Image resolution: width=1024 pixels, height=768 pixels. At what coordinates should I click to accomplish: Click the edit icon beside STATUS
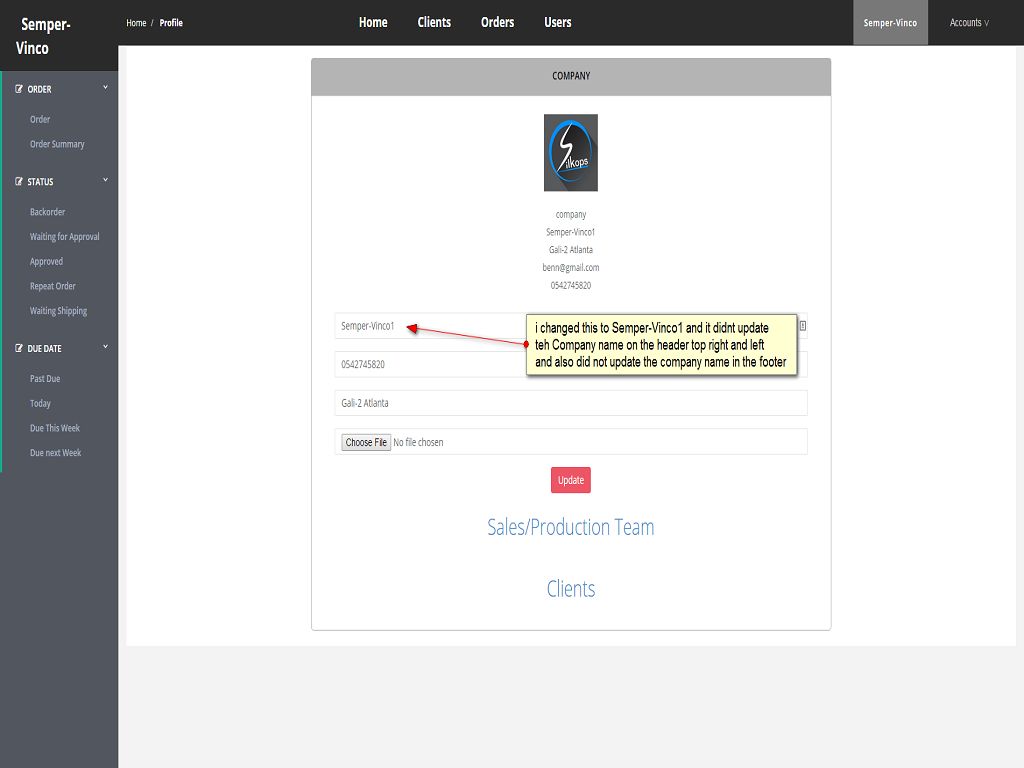click(x=19, y=182)
